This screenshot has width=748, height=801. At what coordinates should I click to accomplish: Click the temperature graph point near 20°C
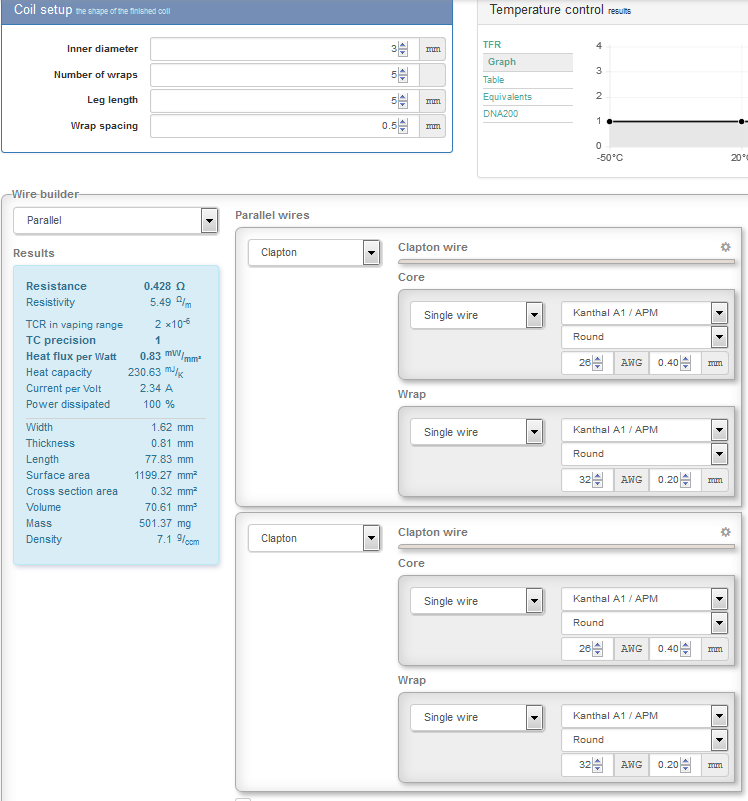tap(741, 122)
